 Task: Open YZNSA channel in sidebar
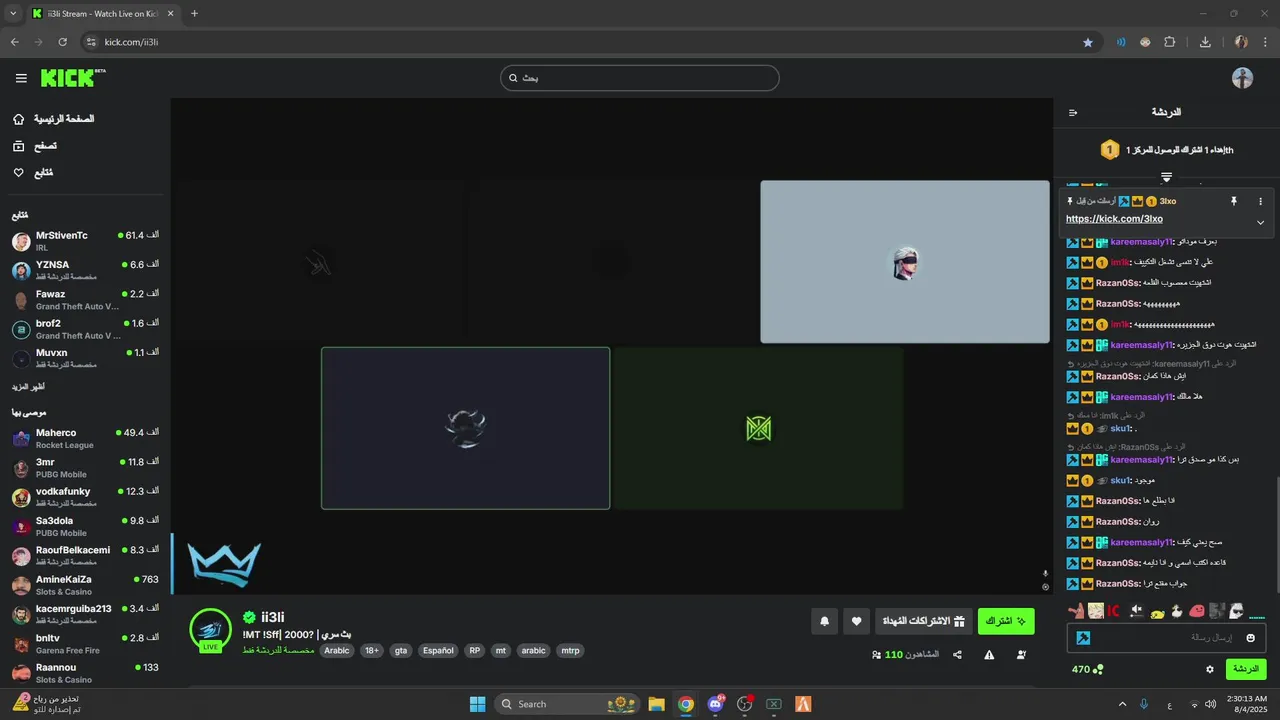click(85, 270)
